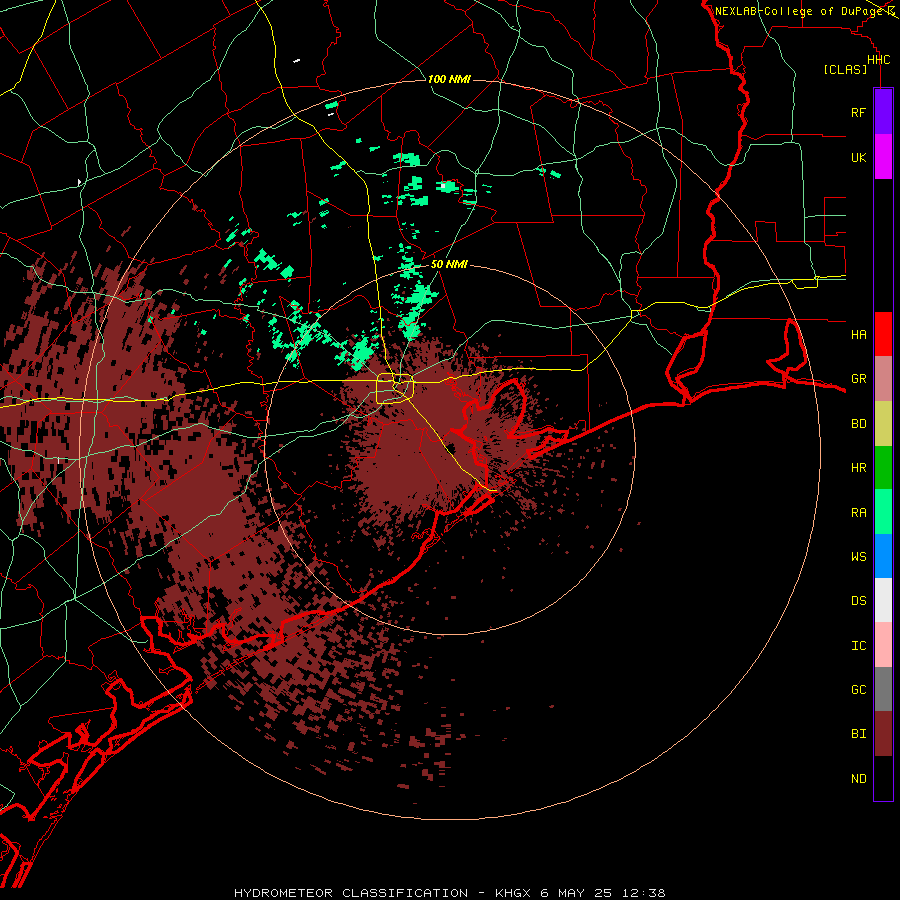Click the DS legend label
This screenshot has width=900, height=900.
pos(858,601)
